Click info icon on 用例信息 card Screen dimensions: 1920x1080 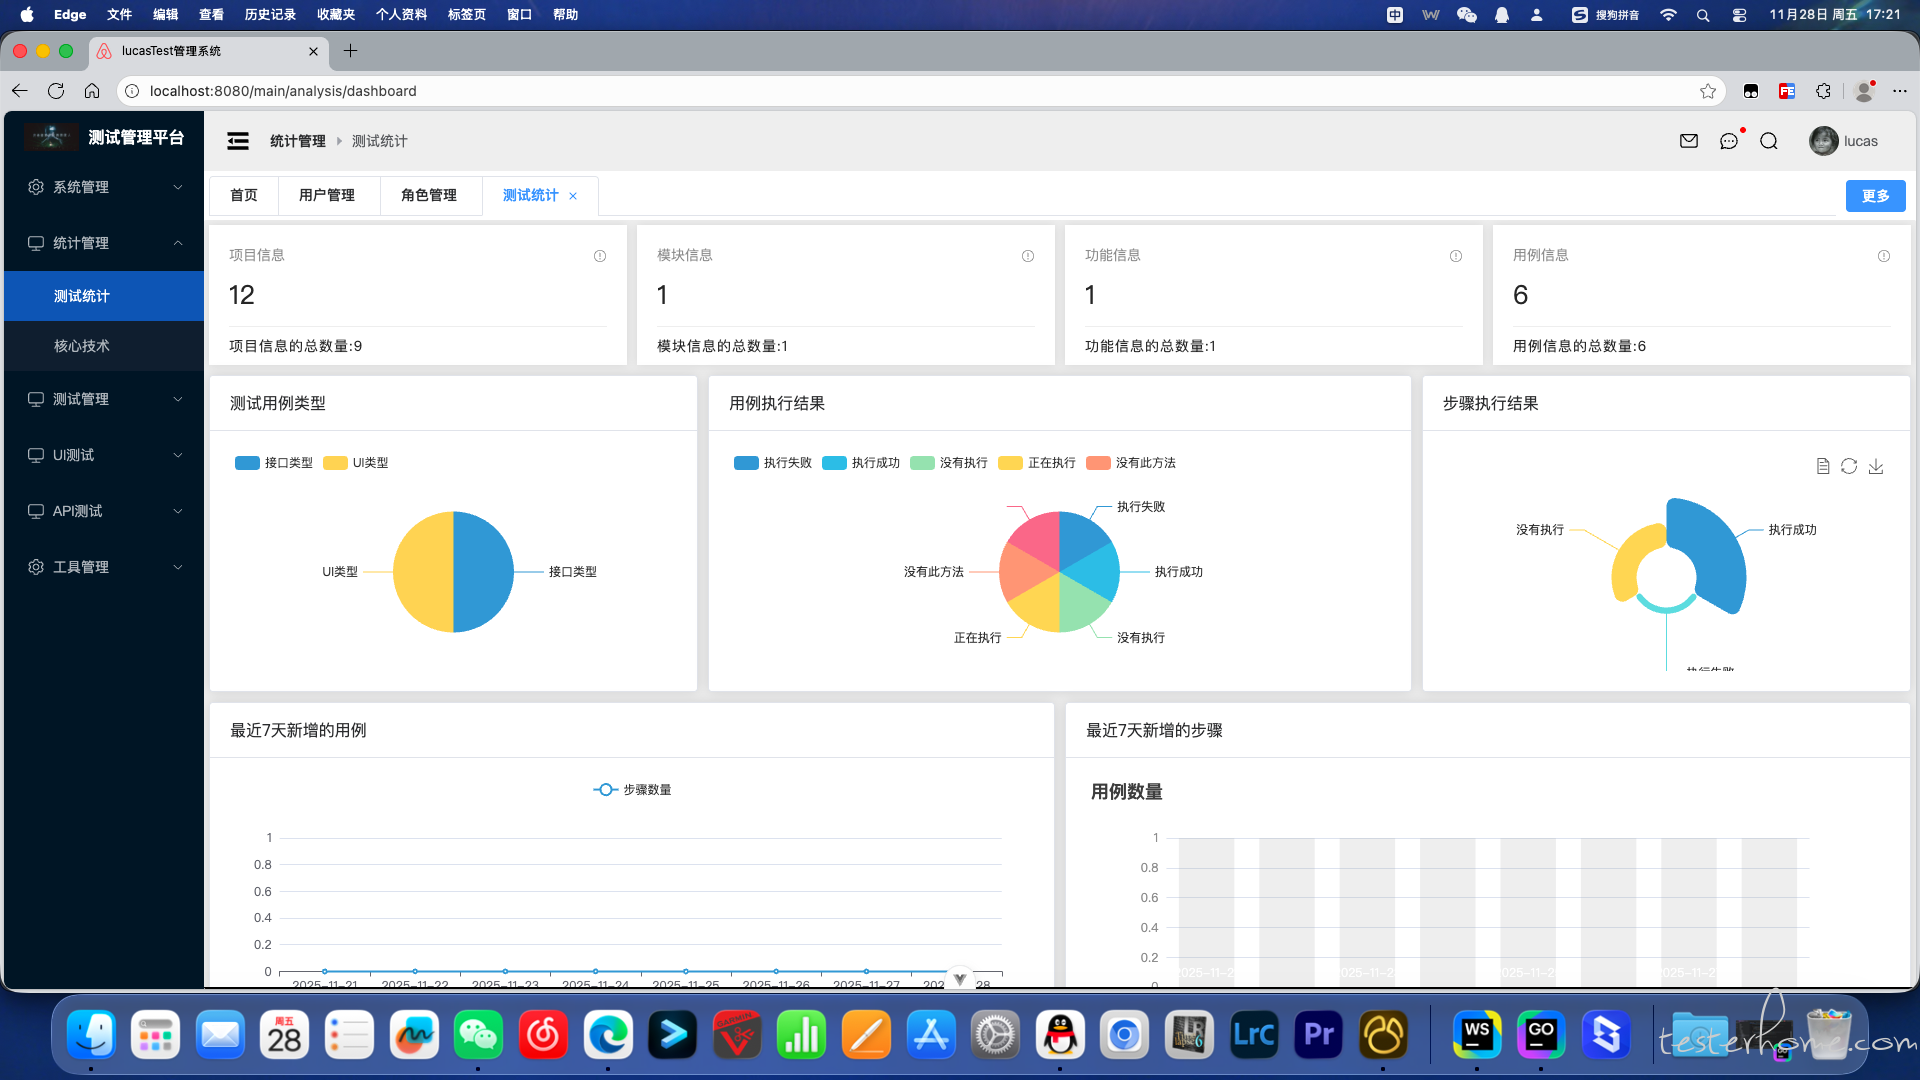1884,256
